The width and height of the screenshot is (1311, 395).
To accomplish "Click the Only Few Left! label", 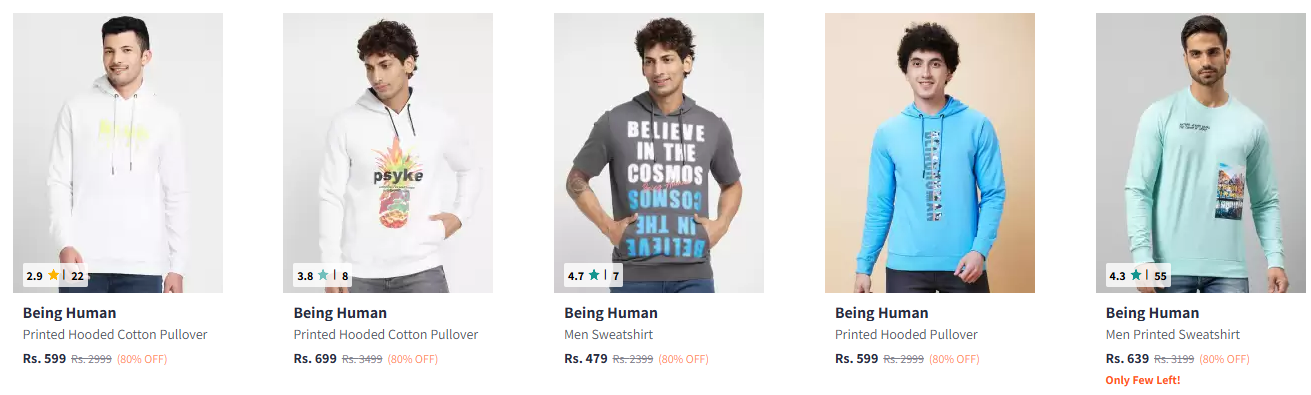I will coord(1143,380).
